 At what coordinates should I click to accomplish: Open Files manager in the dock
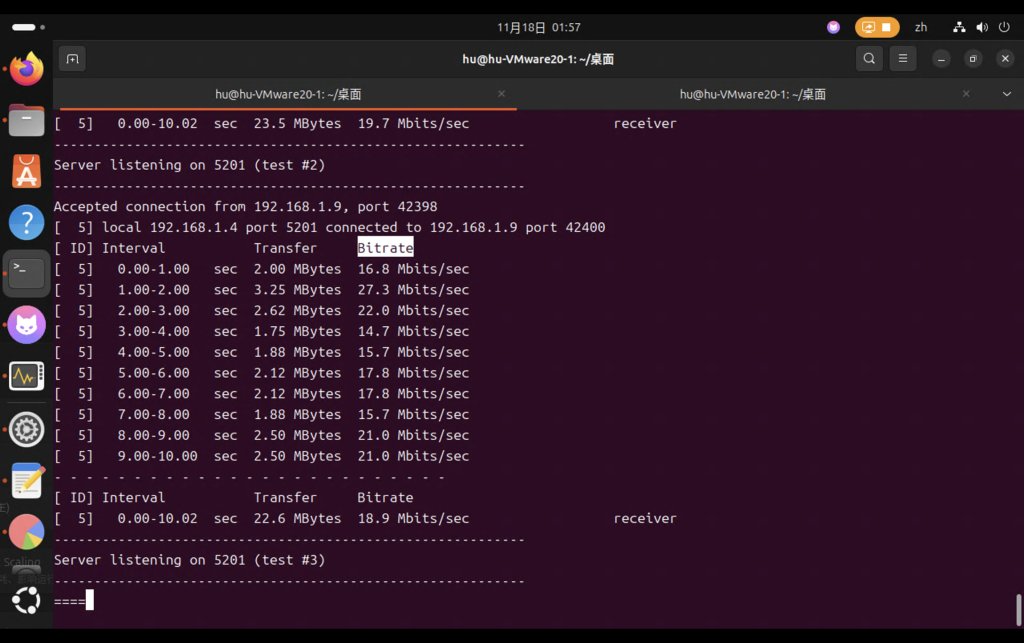coord(27,121)
